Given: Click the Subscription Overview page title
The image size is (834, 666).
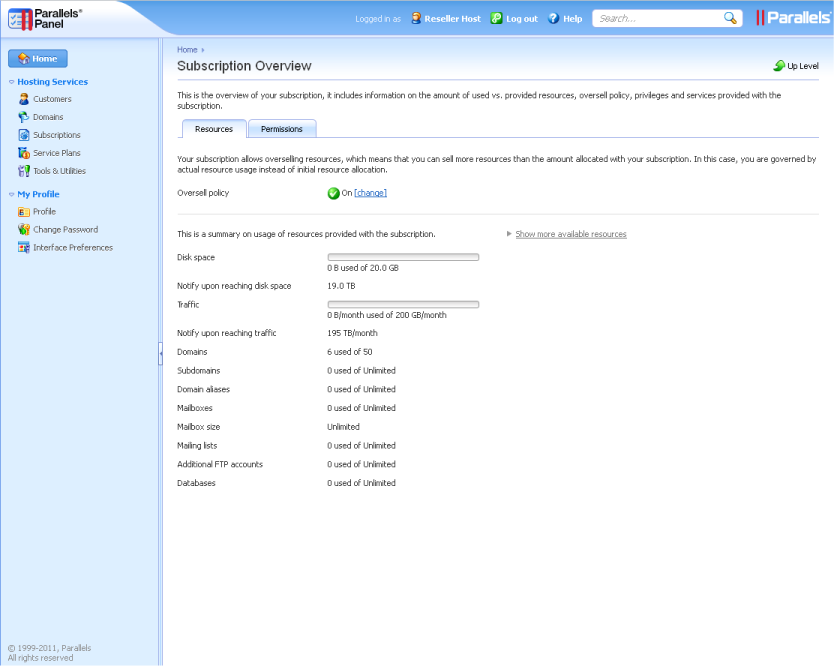Looking at the screenshot, I should pyautogui.click(x=244, y=66).
